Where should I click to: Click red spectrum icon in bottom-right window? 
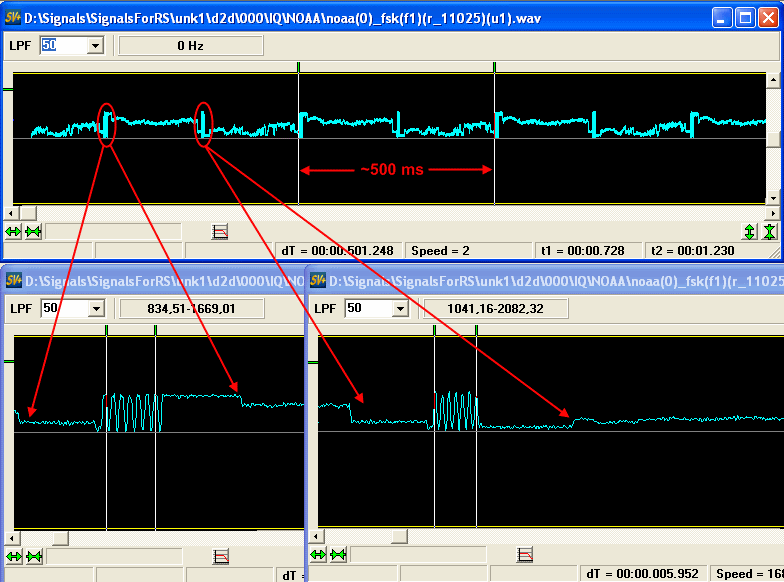525,554
